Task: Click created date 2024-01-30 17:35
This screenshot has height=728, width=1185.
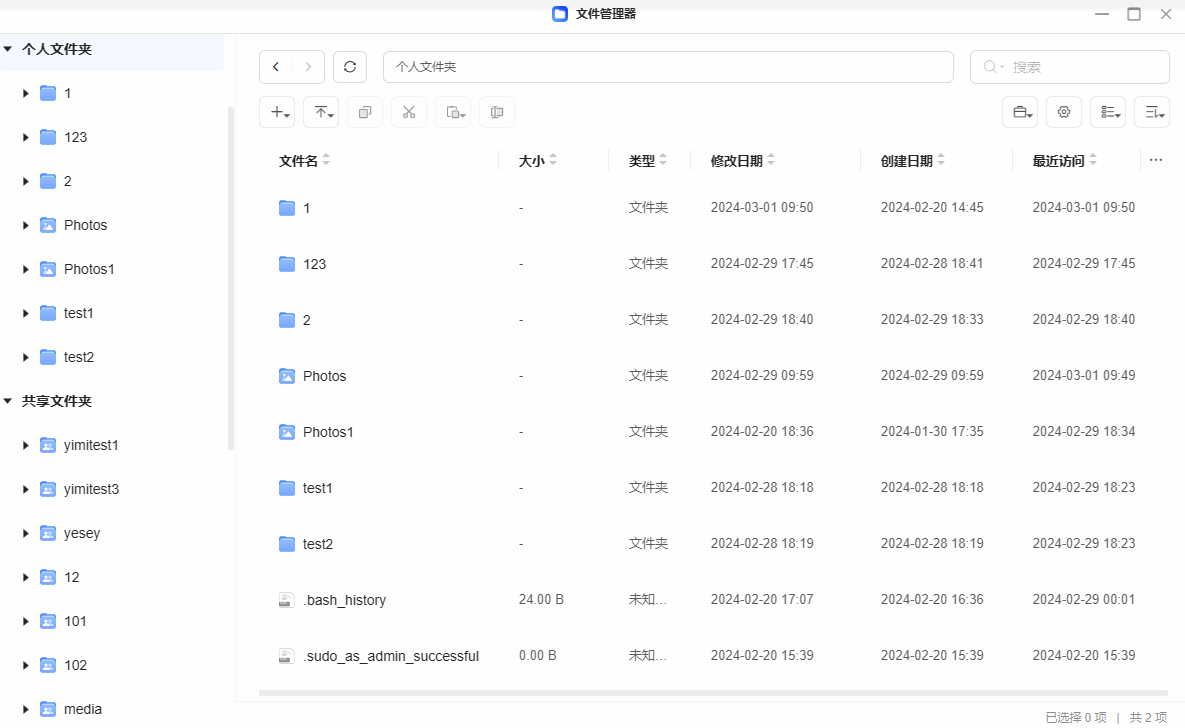Action: (932, 431)
